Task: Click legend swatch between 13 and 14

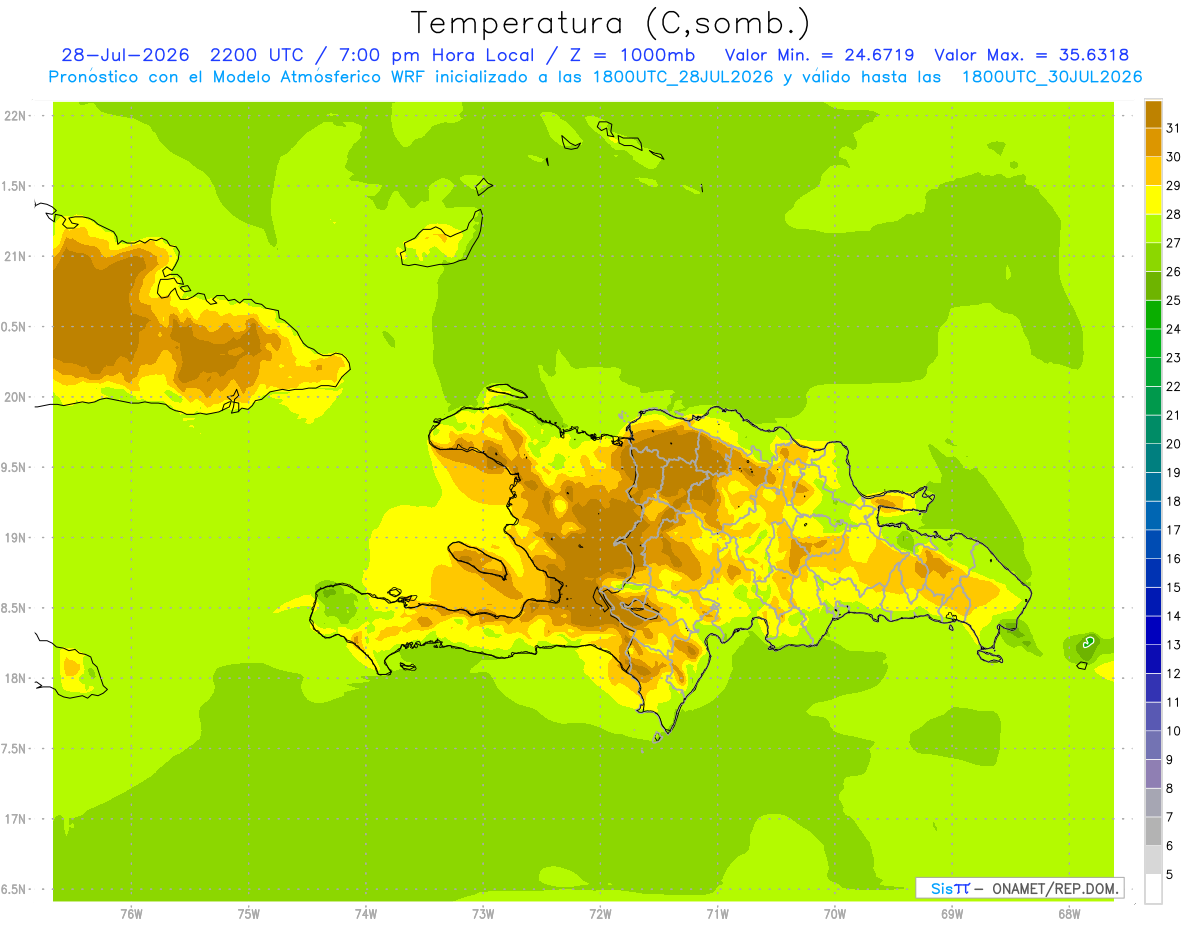Action: click(1153, 630)
